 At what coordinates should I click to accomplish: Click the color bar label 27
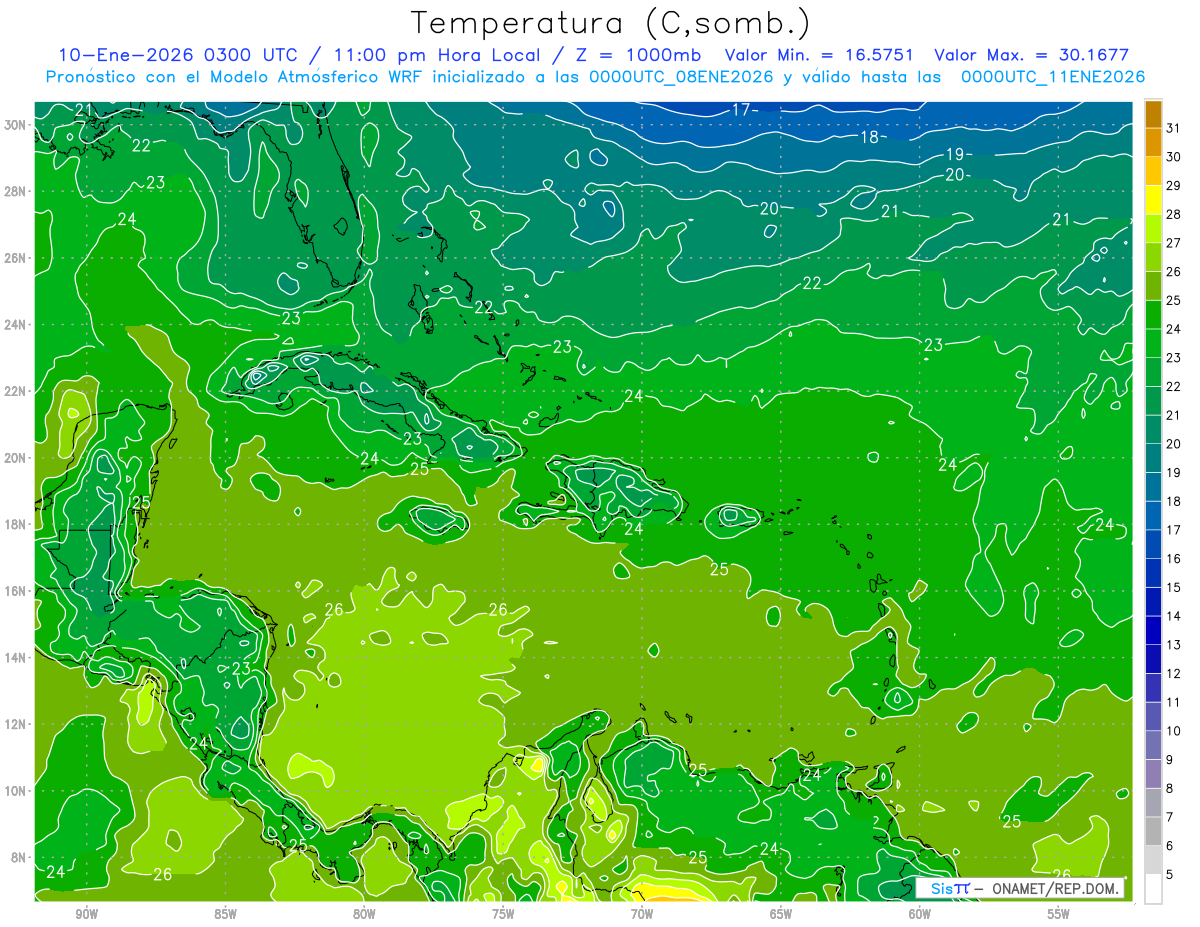[x=1175, y=243]
